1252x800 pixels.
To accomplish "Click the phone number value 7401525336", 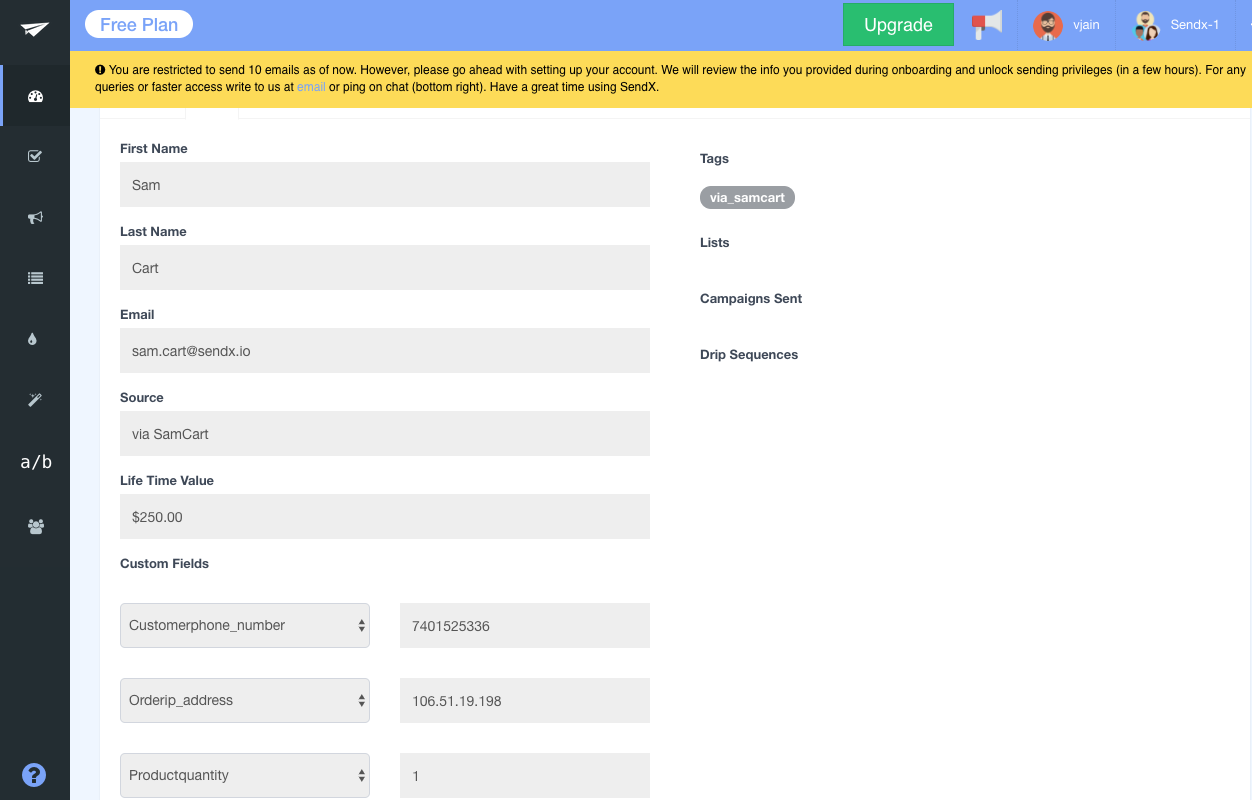I will click(525, 625).
